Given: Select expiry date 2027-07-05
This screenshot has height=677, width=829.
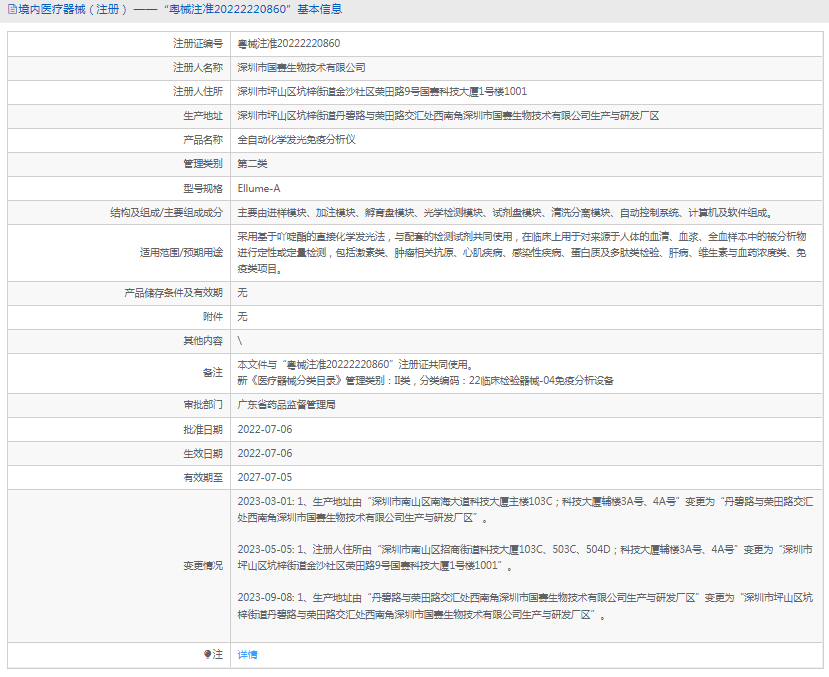Looking at the screenshot, I should (x=264, y=477).
